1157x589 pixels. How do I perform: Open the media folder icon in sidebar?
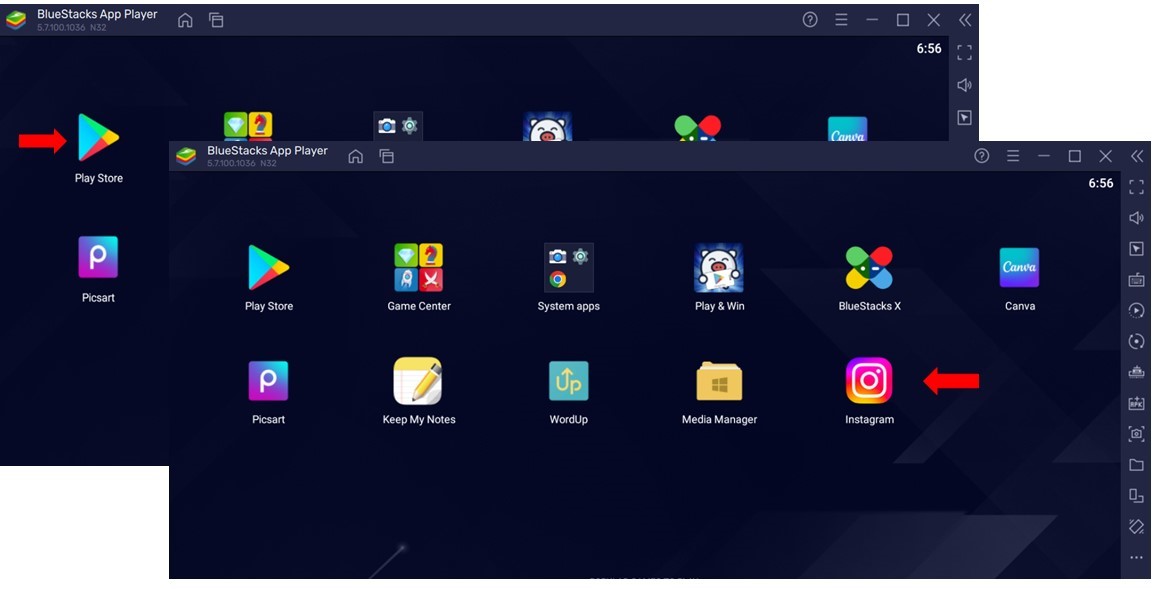coord(1136,465)
